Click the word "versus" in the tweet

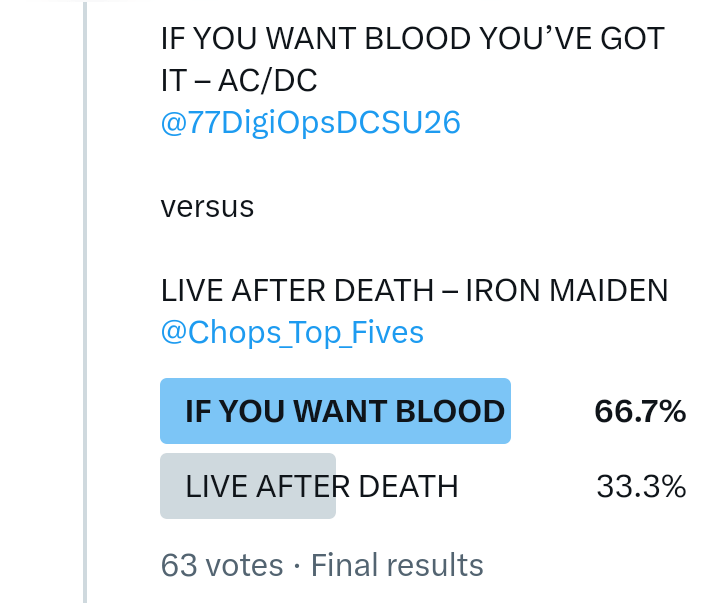coord(207,207)
